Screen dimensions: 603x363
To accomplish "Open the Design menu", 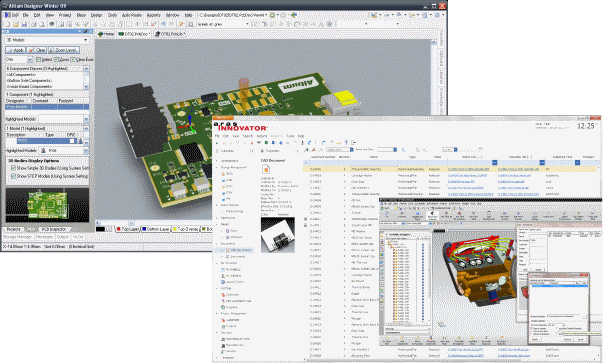I will (x=96, y=15).
